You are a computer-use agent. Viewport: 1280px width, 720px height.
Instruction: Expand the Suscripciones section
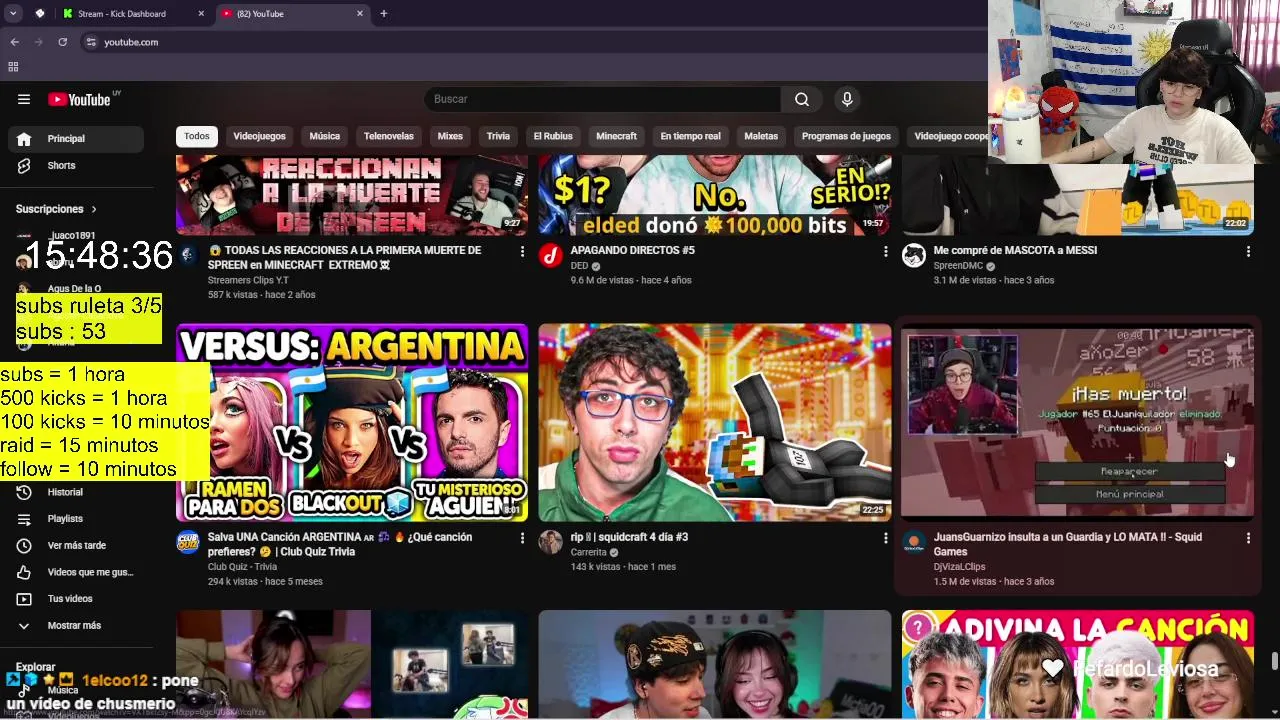pyautogui.click(x=56, y=209)
